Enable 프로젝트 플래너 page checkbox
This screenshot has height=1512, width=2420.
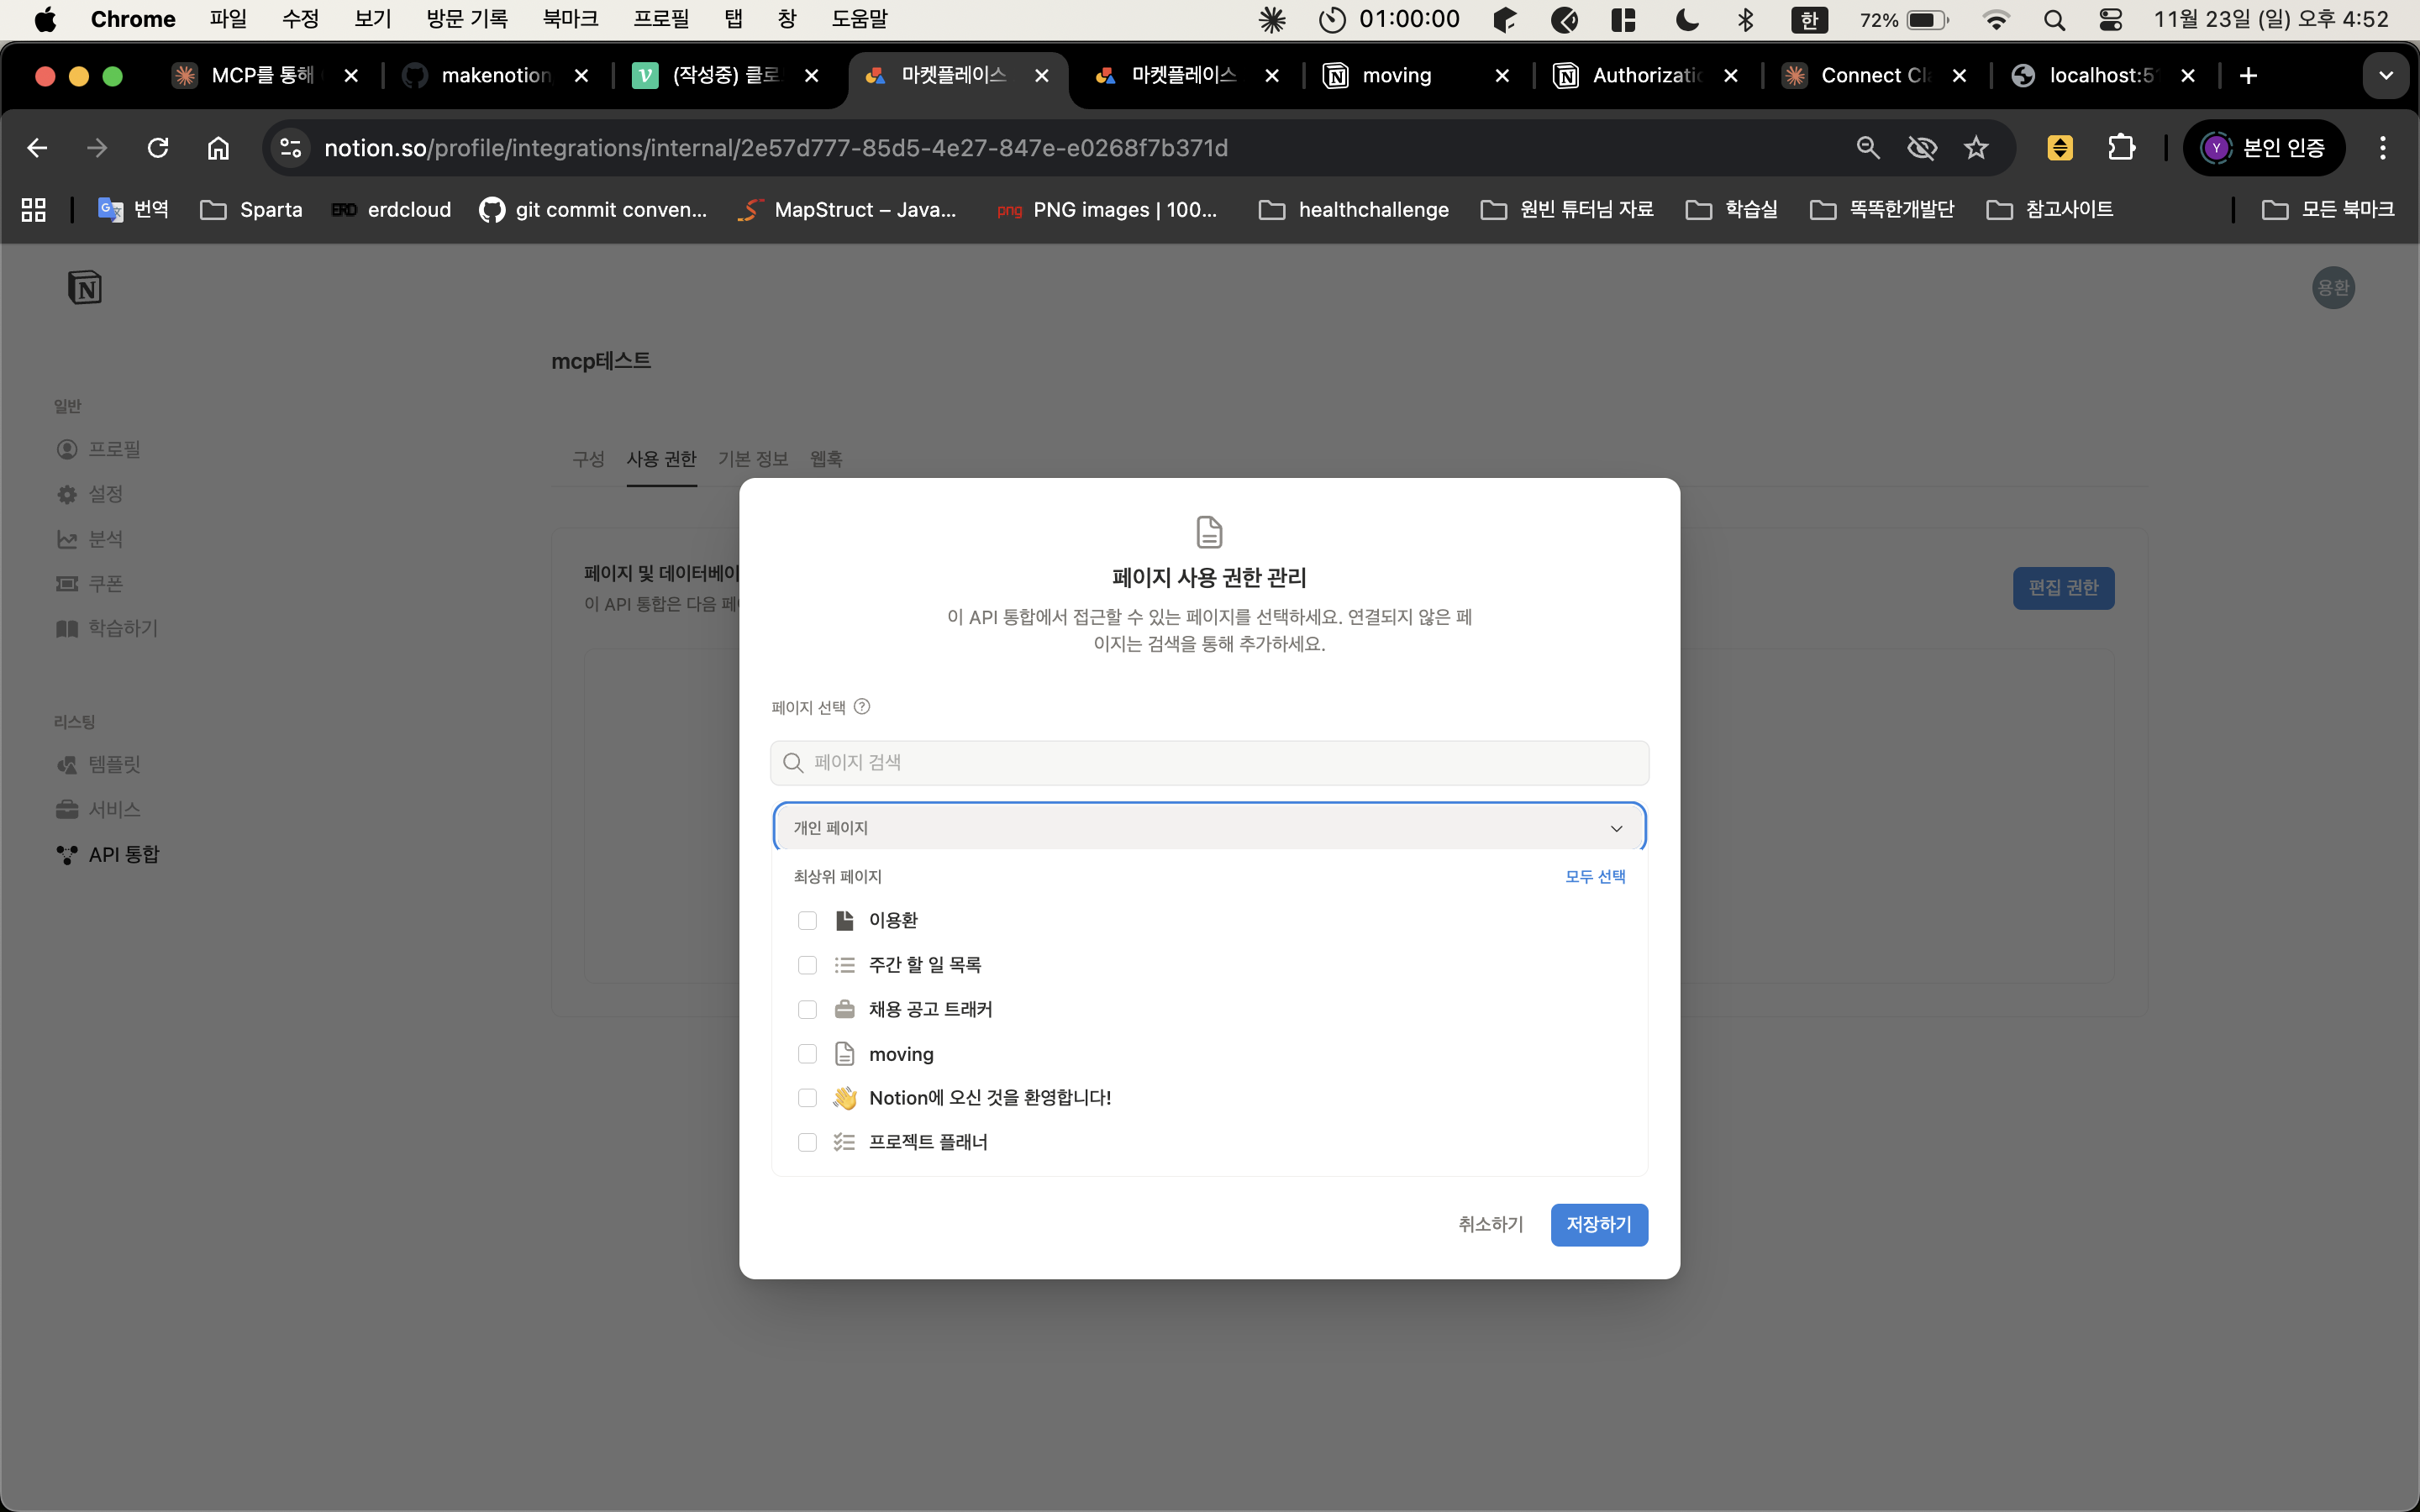coord(807,1142)
